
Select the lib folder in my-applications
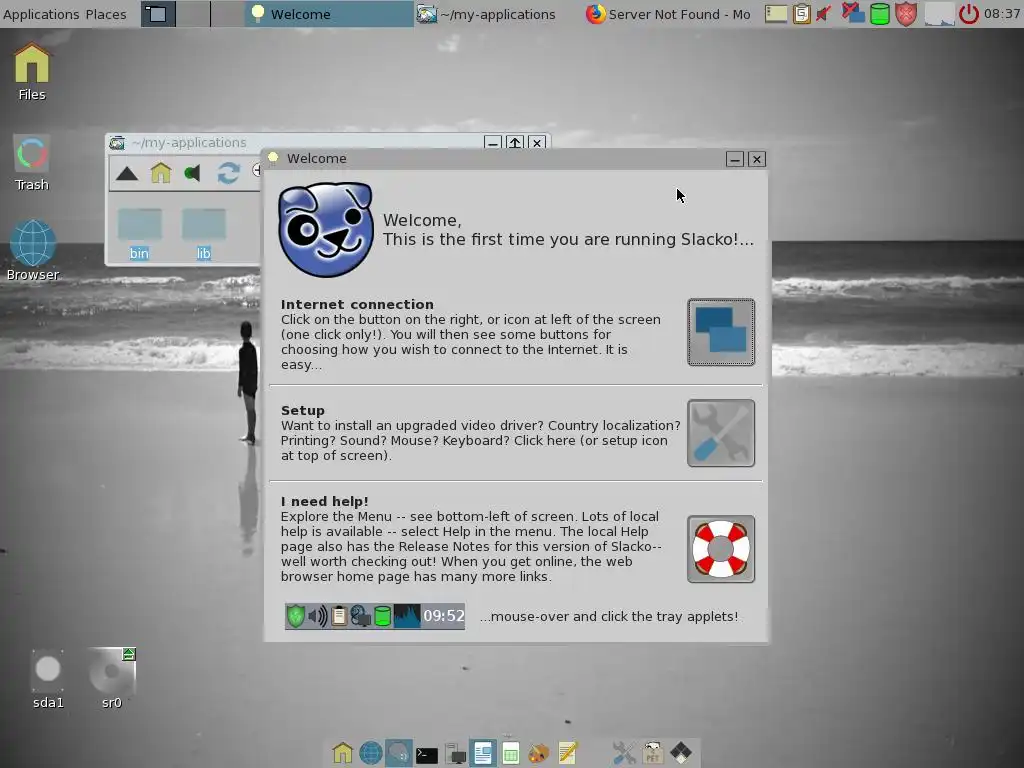(204, 234)
